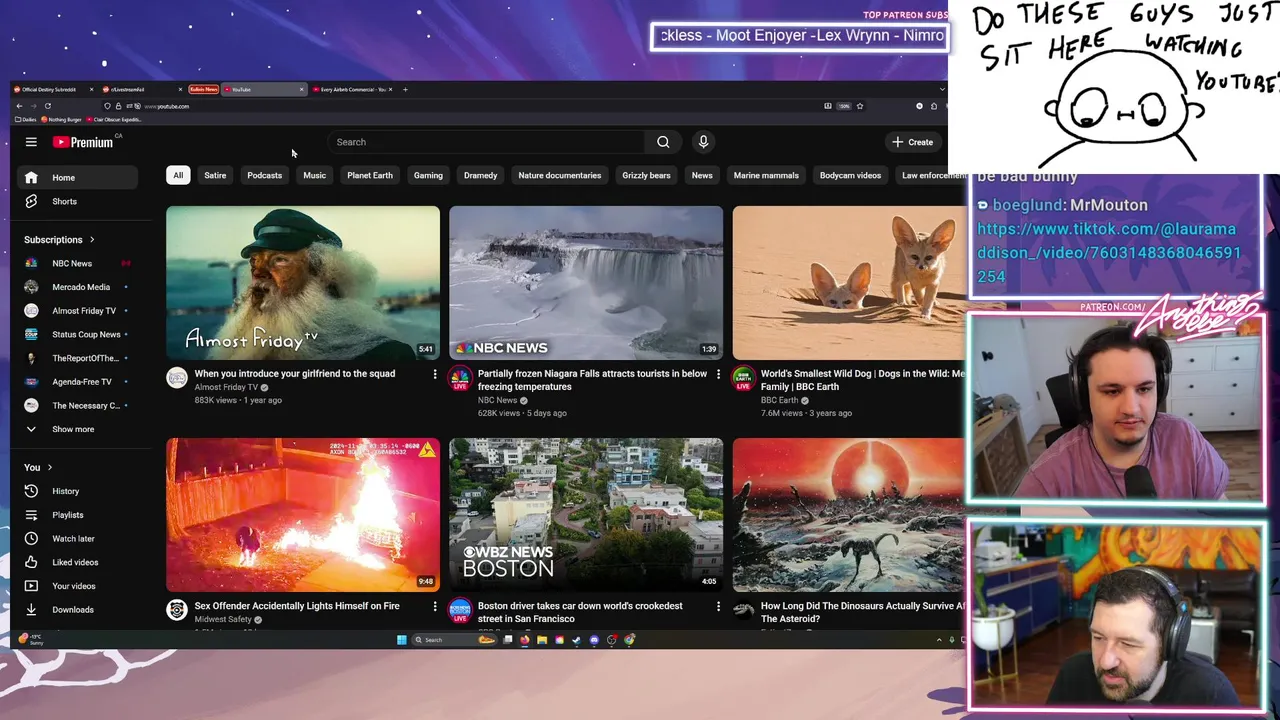Select the Podcasts filter chip
This screenshot has width=1280, height=720.
click(265, 175)
